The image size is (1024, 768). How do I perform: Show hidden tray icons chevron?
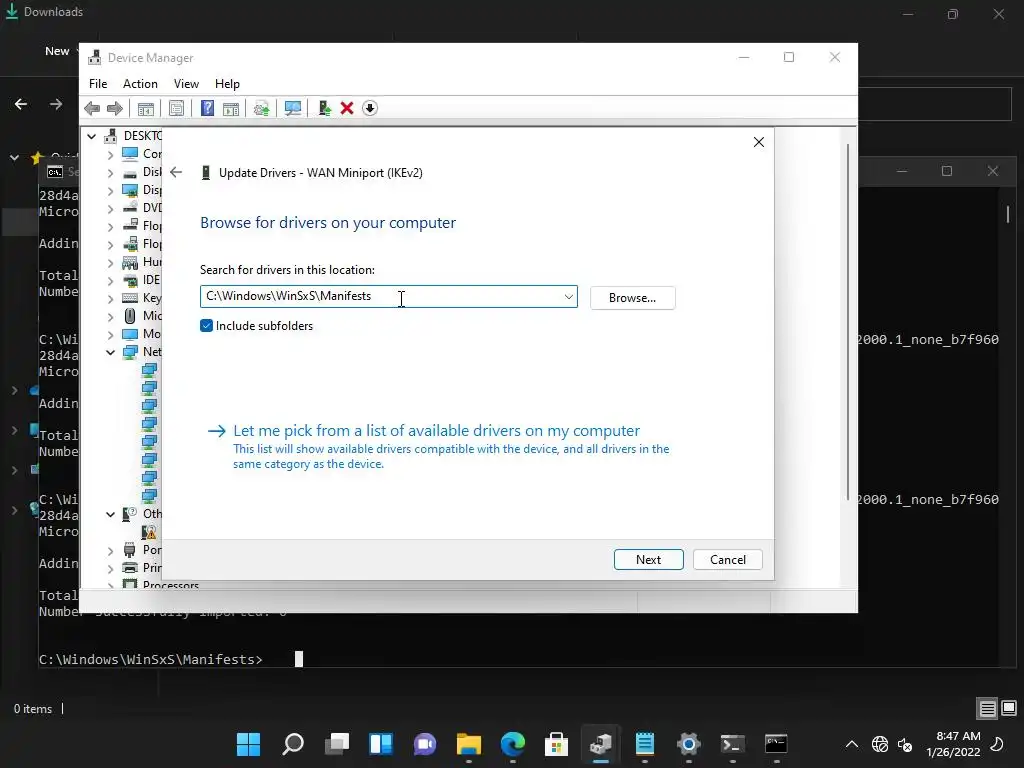(852, 744)
